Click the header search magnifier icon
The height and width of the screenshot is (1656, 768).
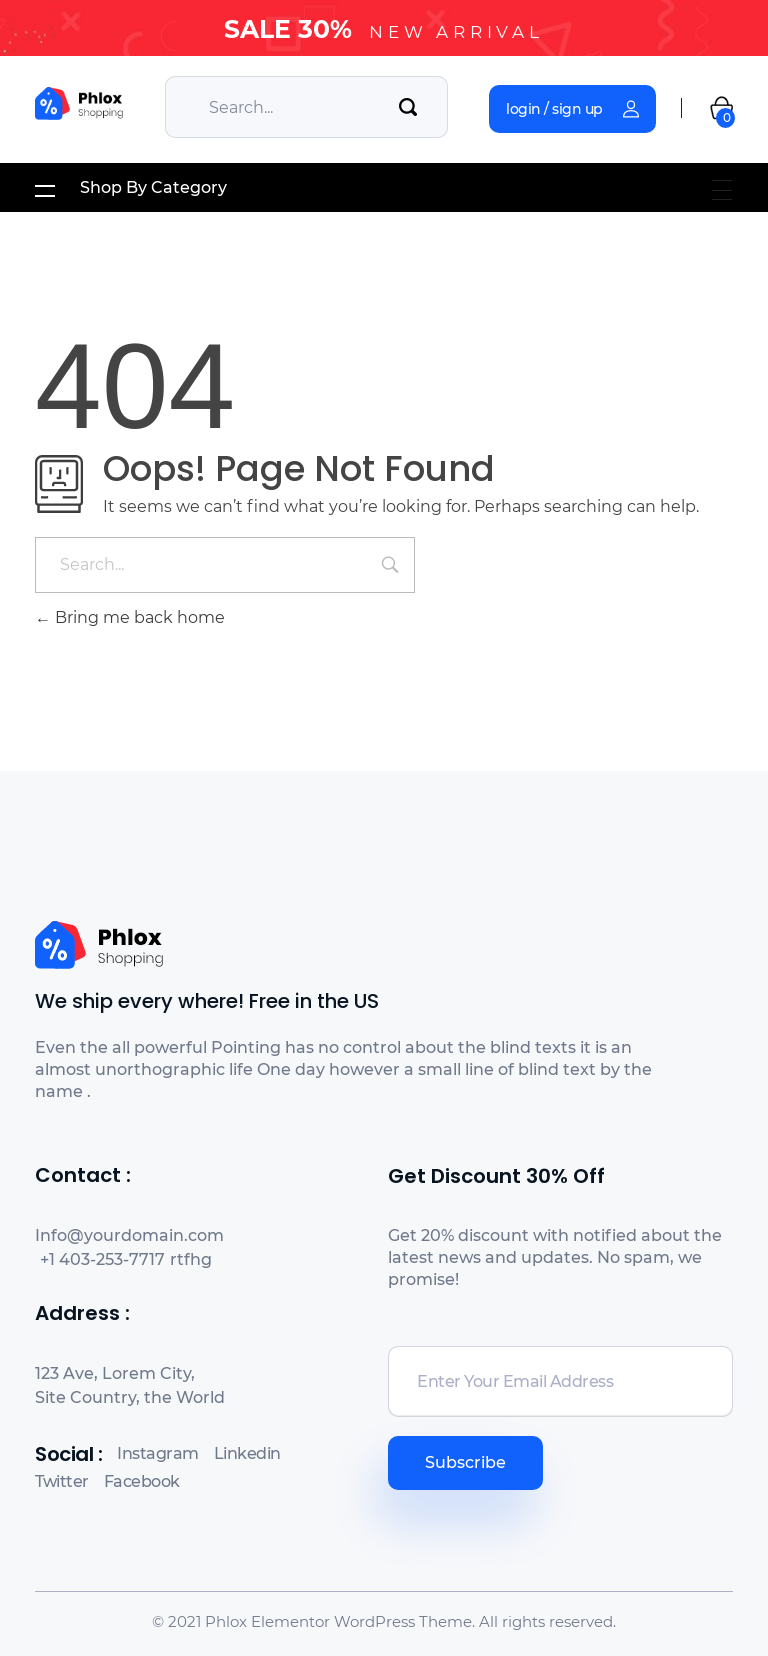tap(408, 107)
